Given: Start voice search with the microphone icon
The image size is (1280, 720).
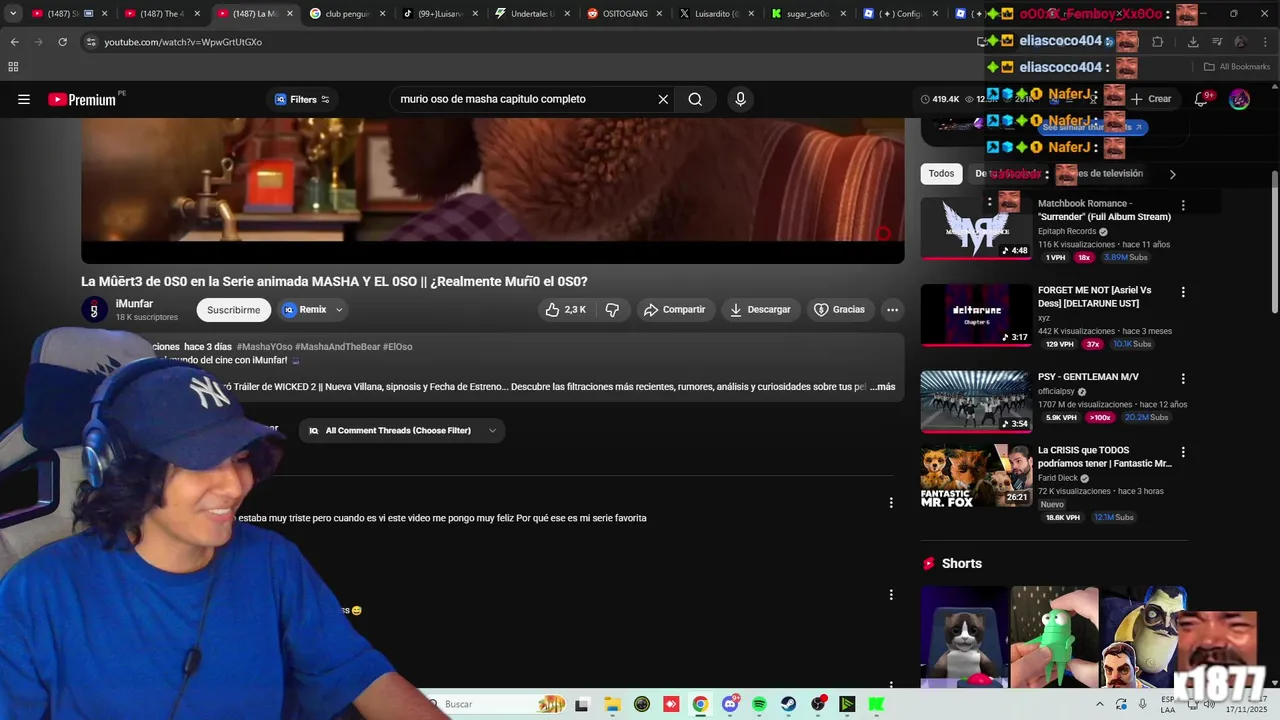Looking at the screenshot, I should point(740,99).
